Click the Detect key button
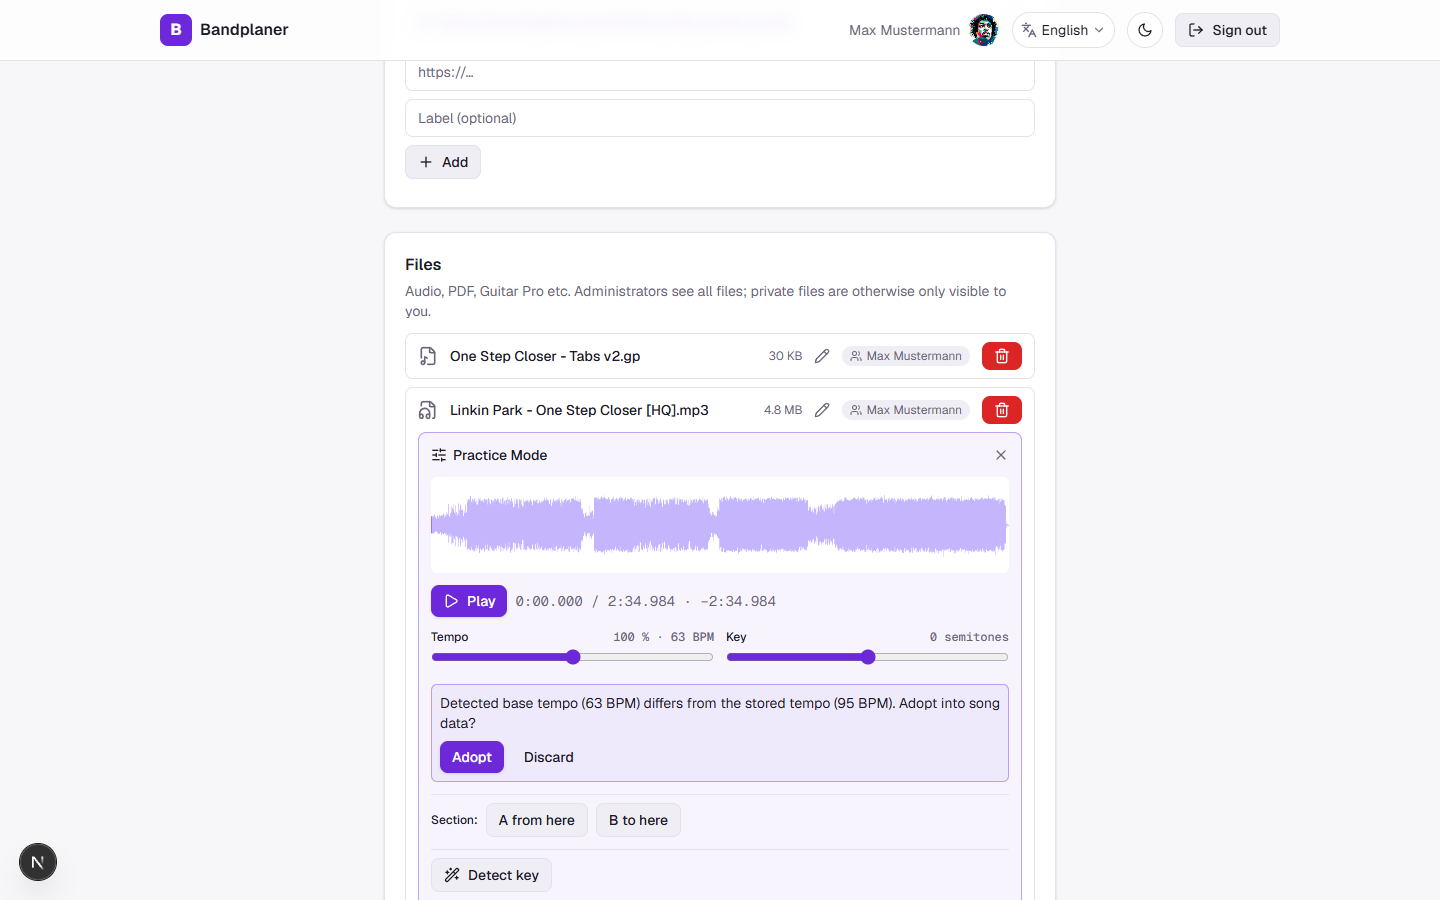 click(491, 875)
